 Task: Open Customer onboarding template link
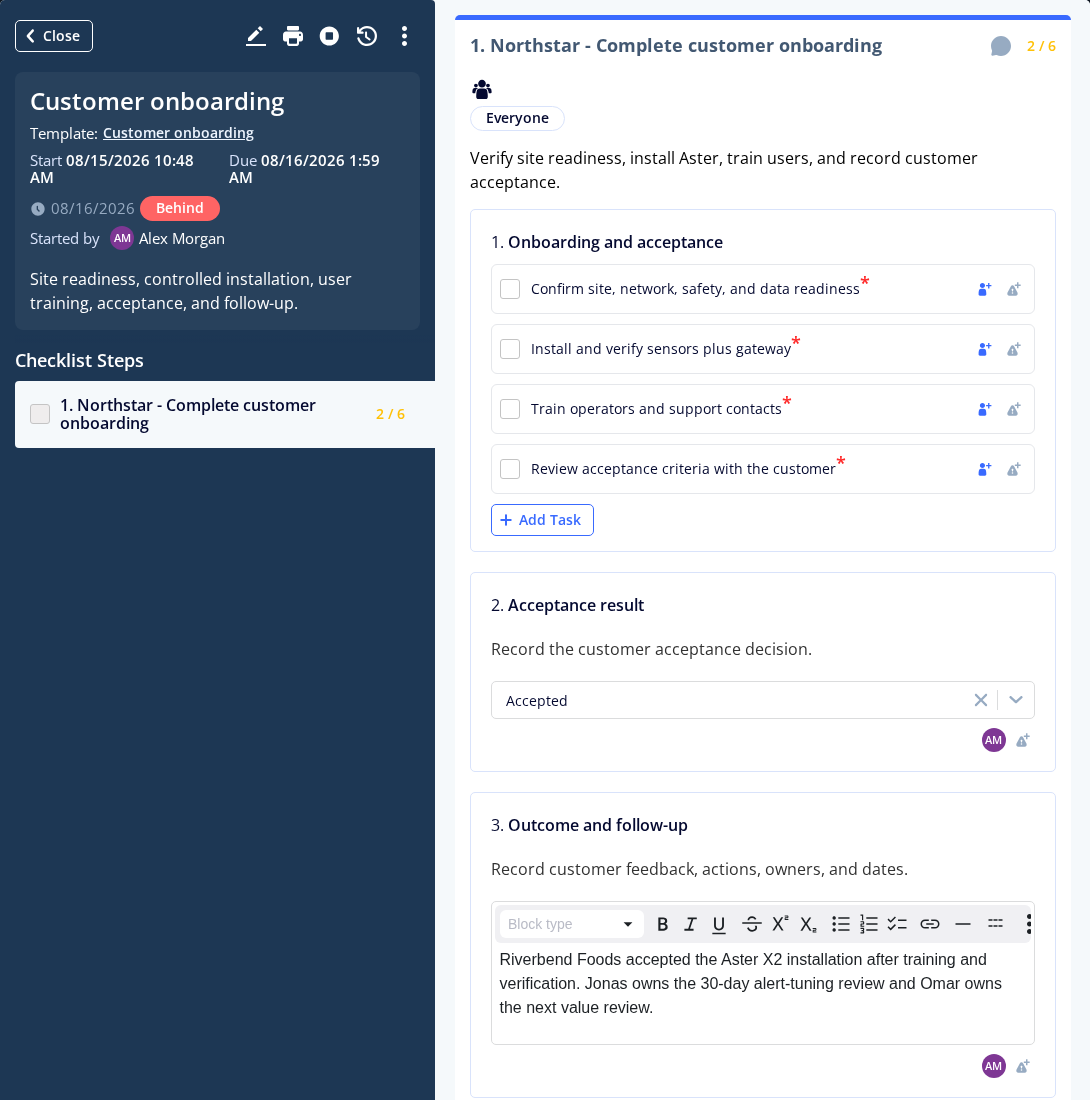tap(178, 133)
